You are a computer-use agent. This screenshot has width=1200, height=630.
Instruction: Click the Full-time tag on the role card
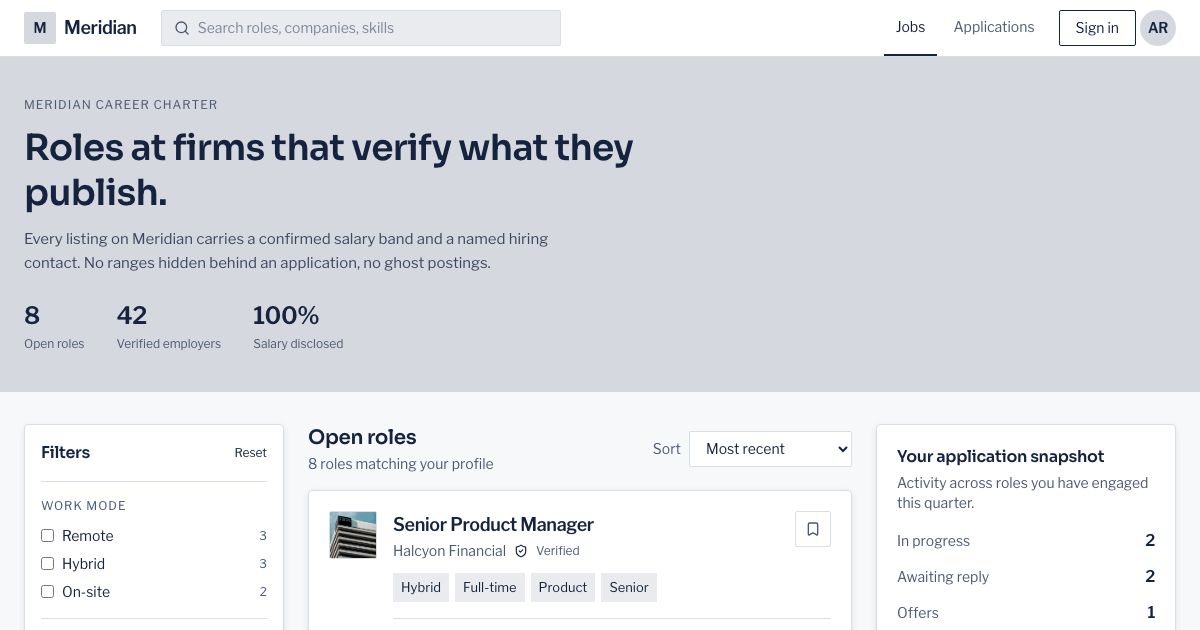coord(490,588)
